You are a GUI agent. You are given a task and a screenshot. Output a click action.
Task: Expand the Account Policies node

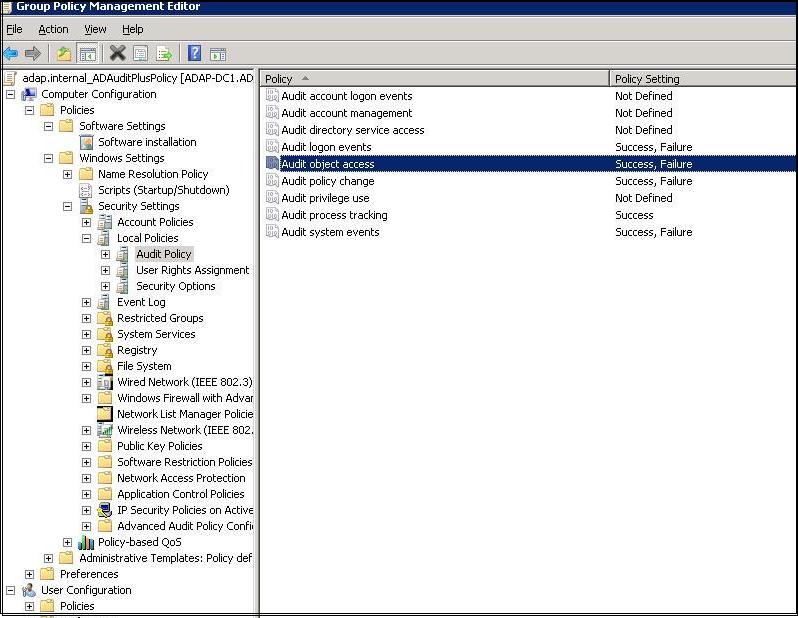click(87, 222)
